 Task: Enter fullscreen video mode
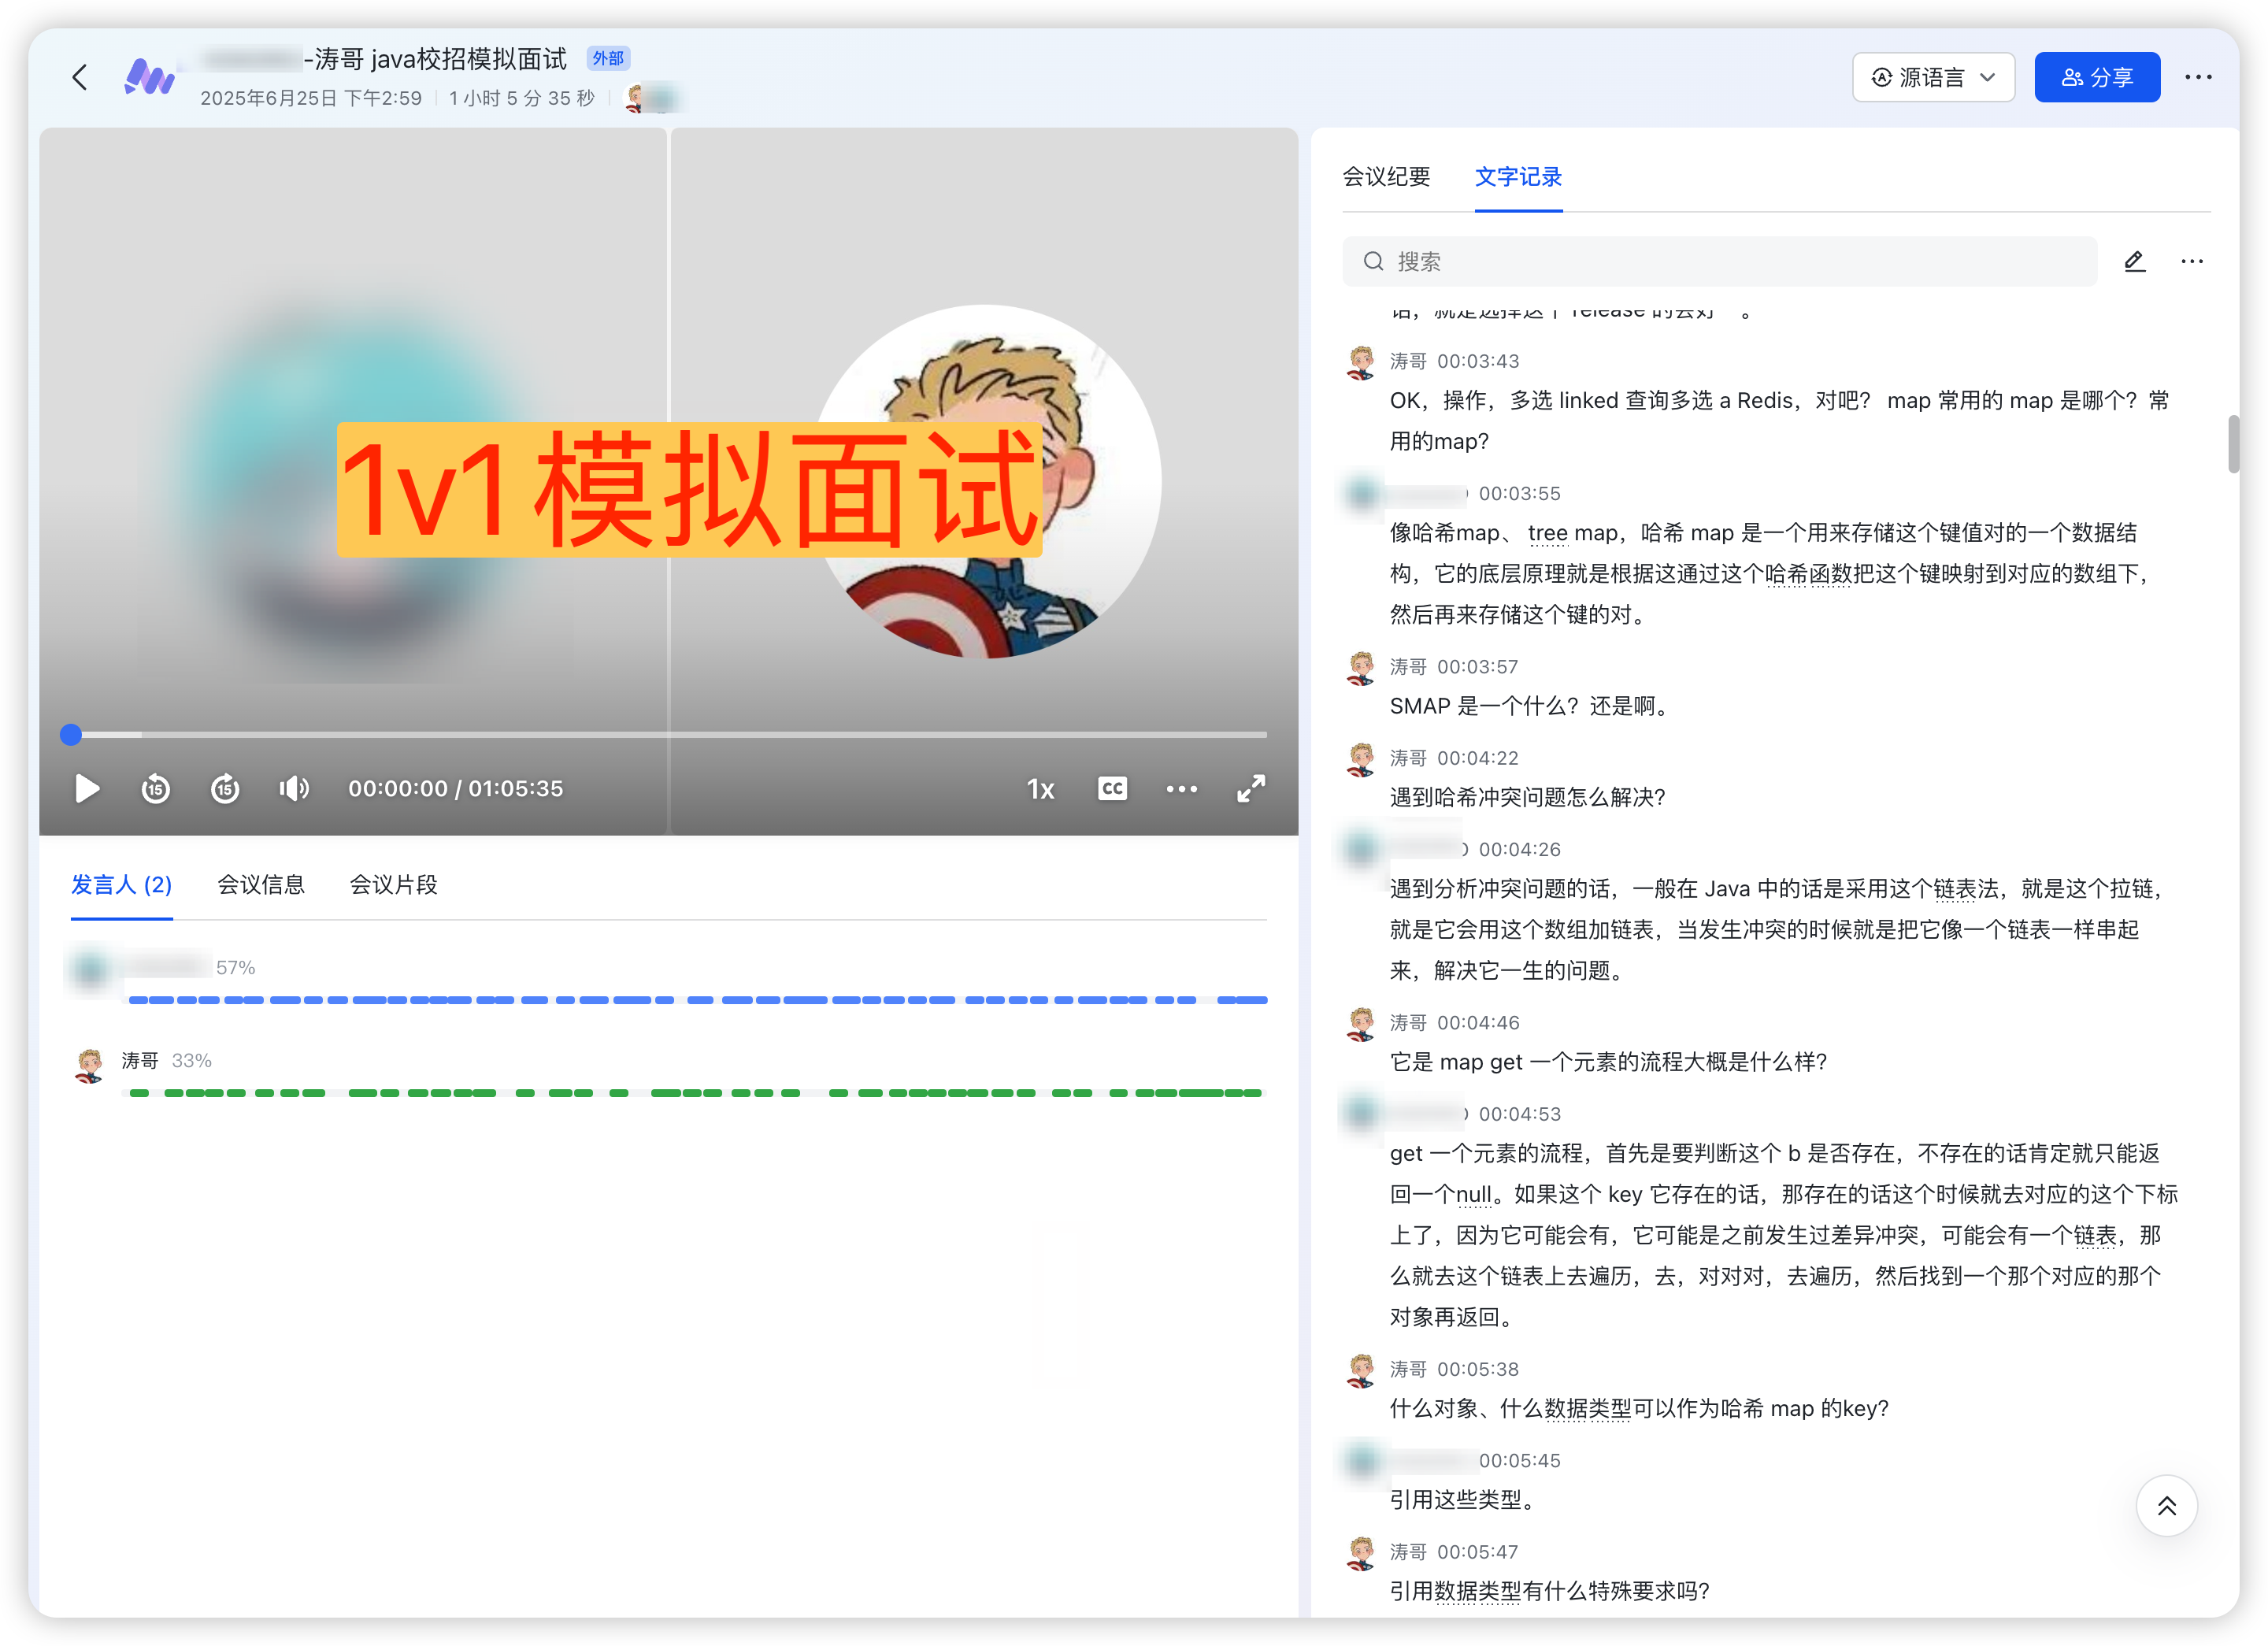(x=1251, y=789)
